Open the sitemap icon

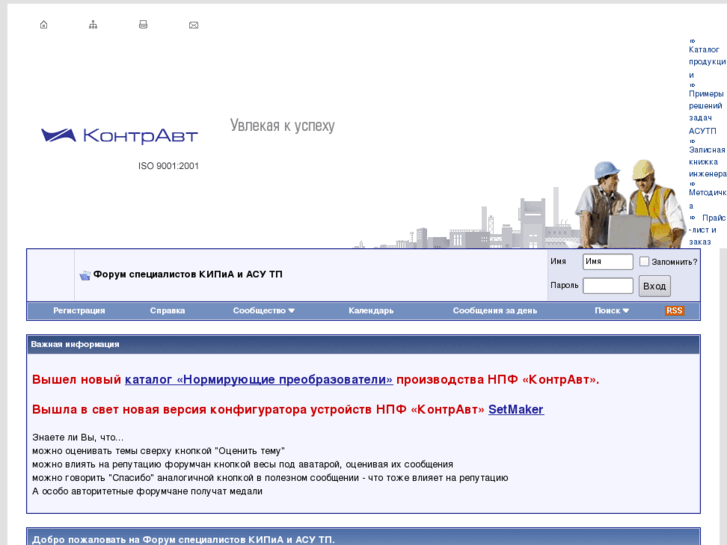pos(93,25)
